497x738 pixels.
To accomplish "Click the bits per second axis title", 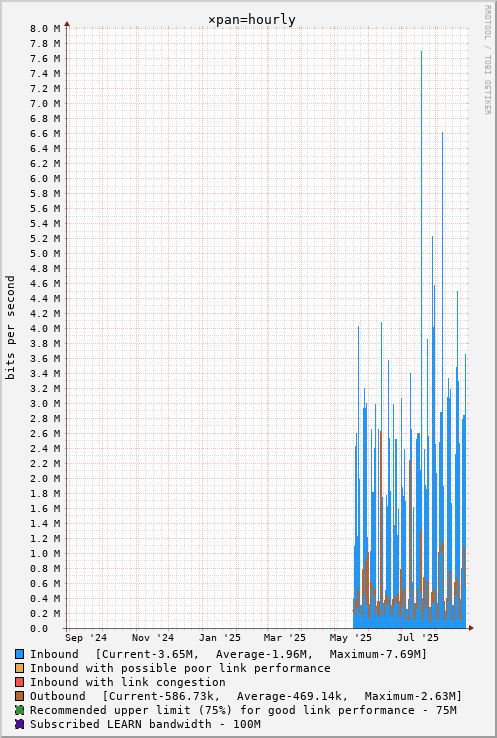I will click(x=10, y=328).
